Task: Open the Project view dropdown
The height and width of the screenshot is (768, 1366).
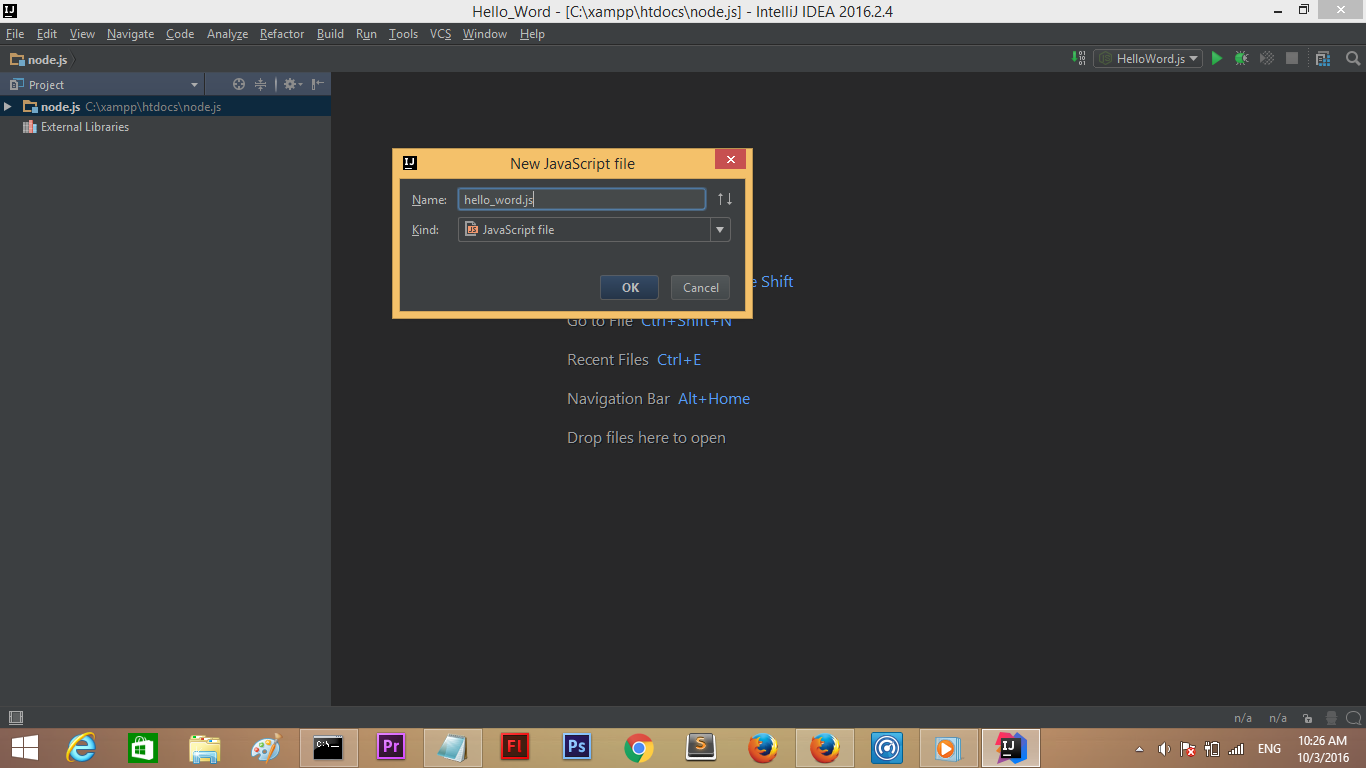Action: click(x=195, y=84)
